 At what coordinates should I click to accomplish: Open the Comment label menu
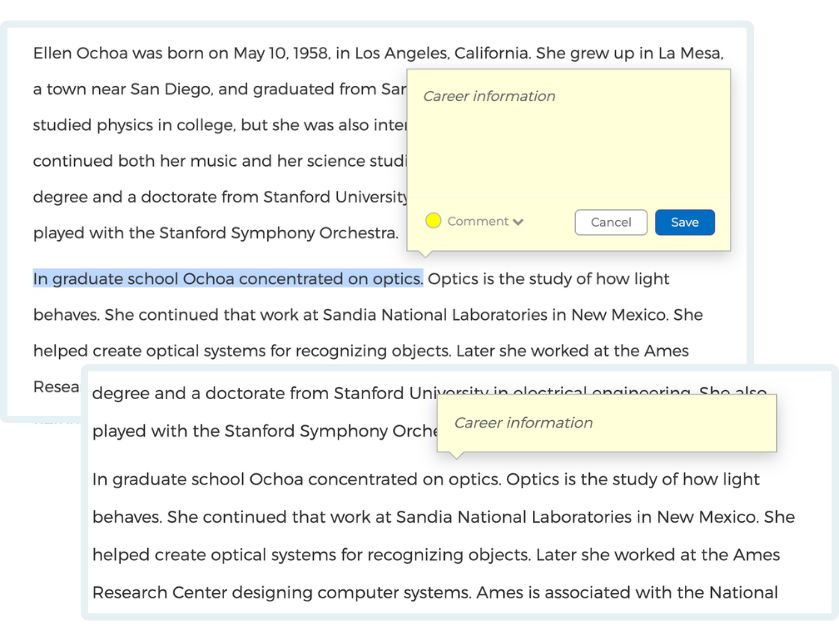[477, 222]
